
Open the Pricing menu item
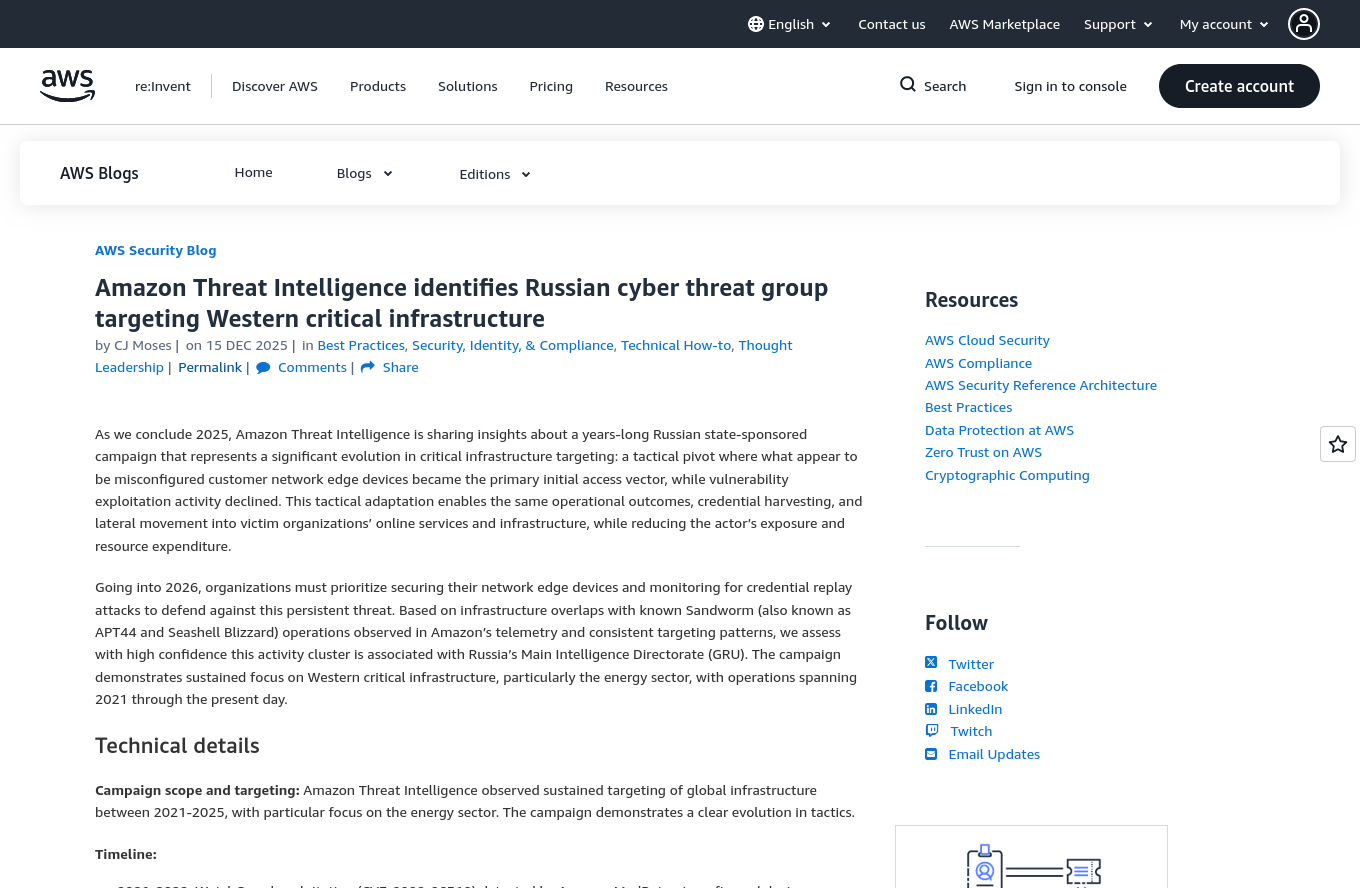point(551,86)
